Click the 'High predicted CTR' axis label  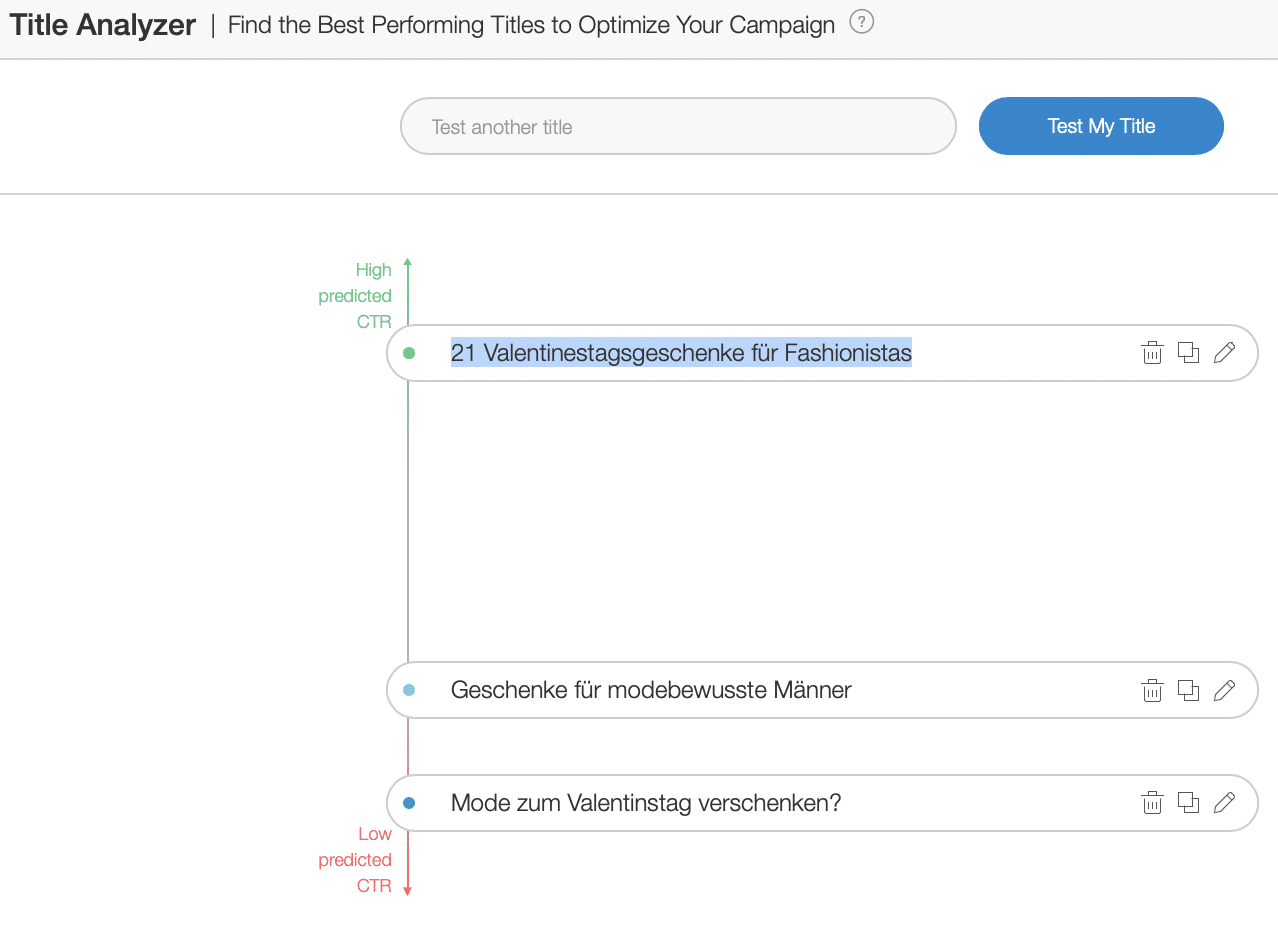(355, 296)
